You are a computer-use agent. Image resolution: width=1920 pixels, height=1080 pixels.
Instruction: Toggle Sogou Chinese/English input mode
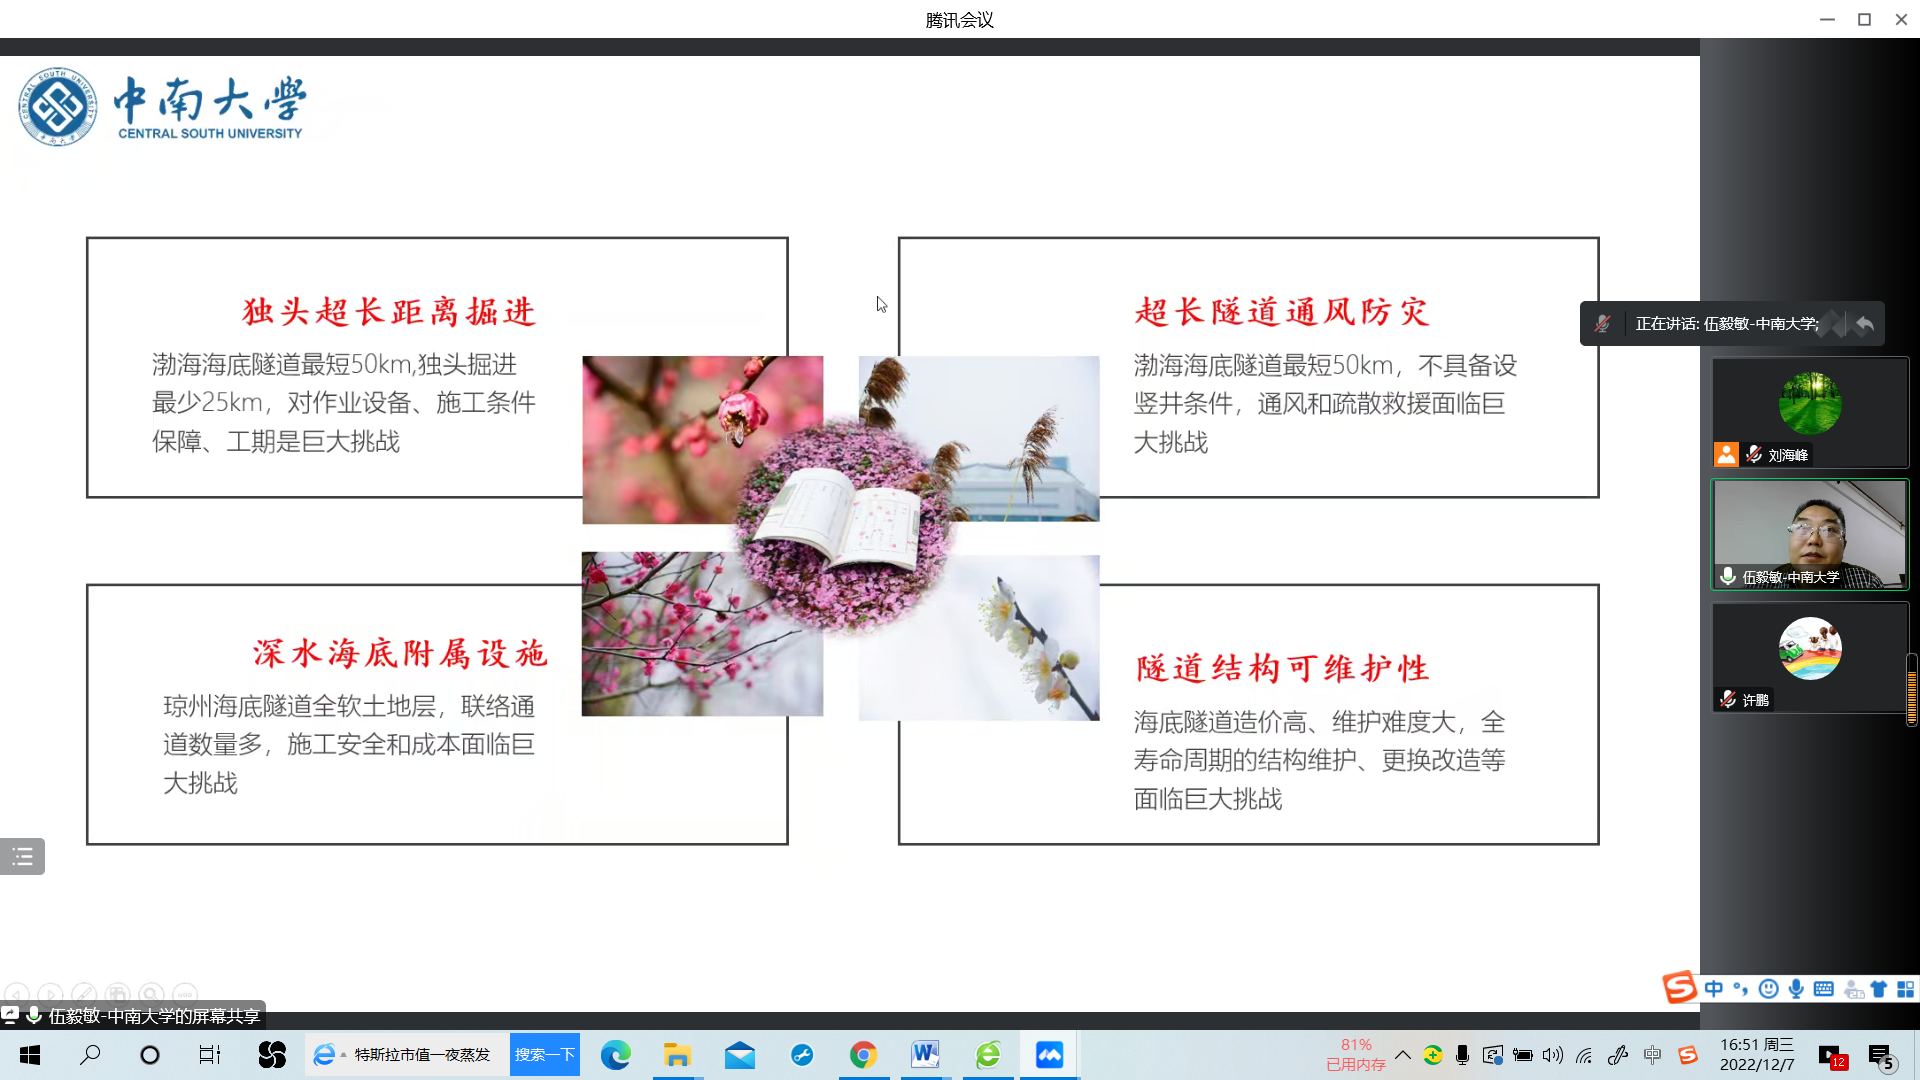(x=1714, y=989)
